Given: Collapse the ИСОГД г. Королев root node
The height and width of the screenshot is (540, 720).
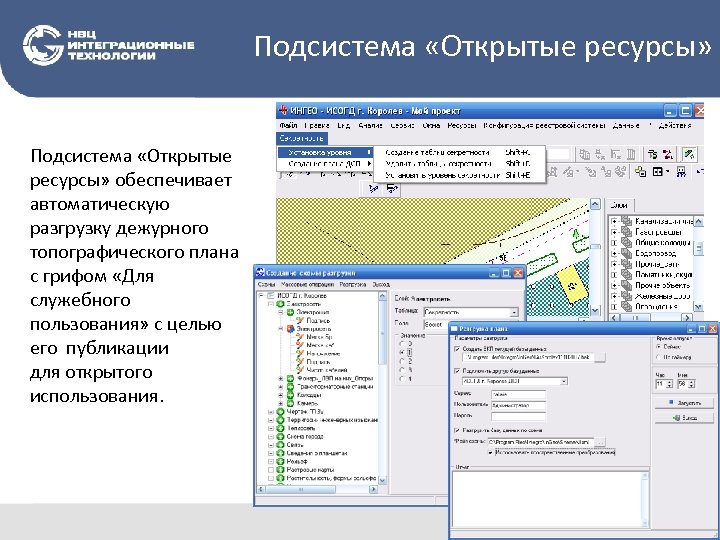Looking at the screenshot, I should click(x=261, y=296).
